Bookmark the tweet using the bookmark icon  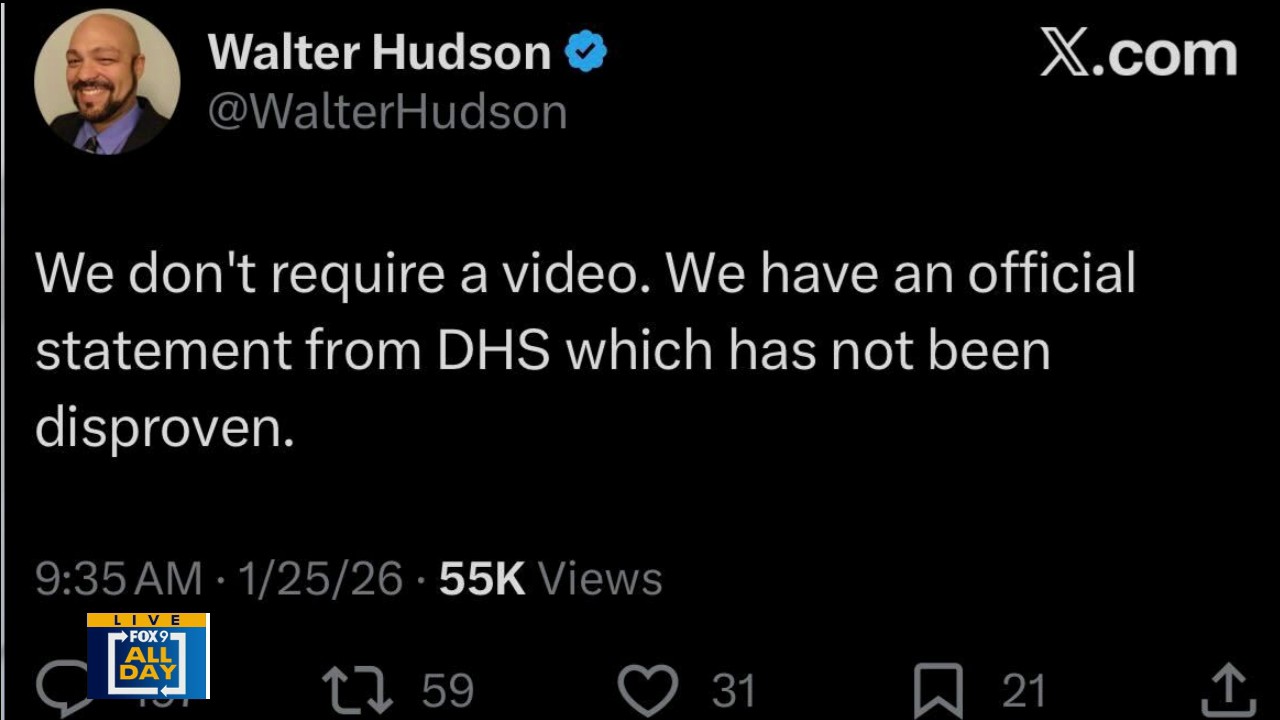point(940,691)
